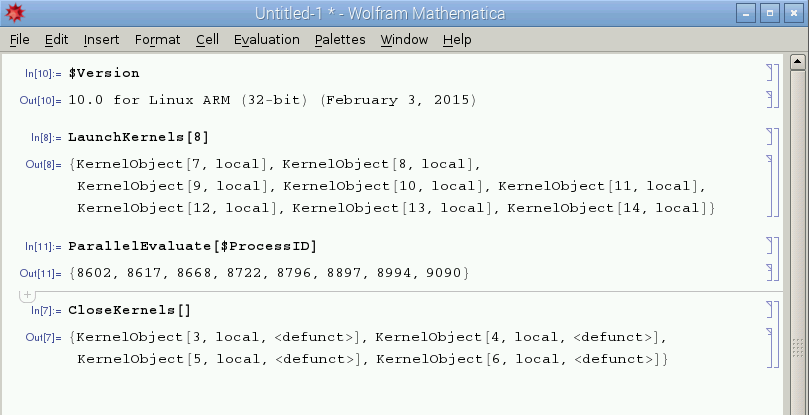
Task: Click the Out[11]= cell label
Action: coord(40,273)
